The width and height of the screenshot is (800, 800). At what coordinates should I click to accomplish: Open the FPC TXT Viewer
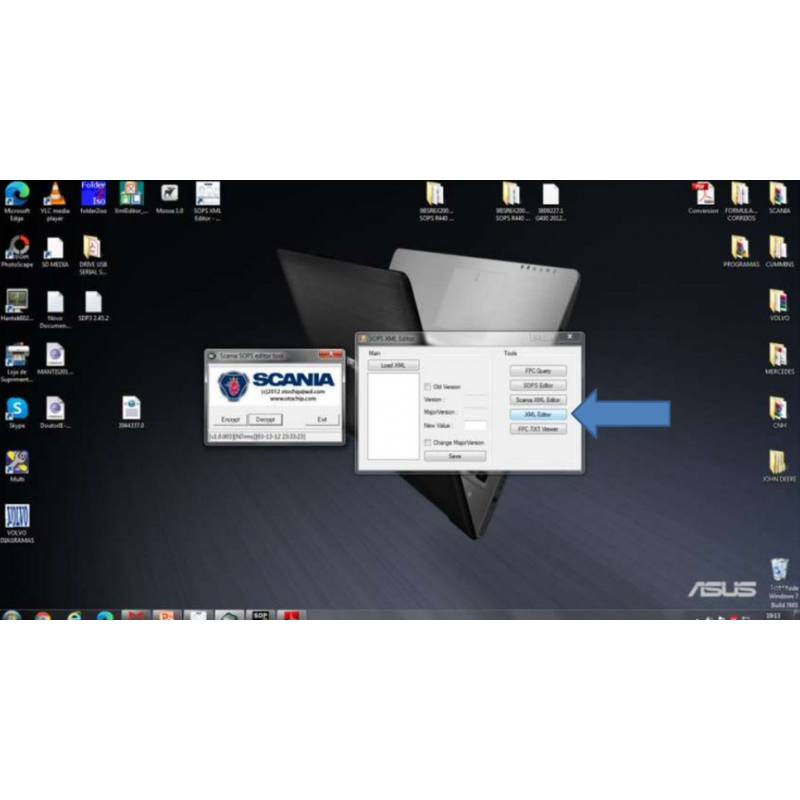(537, 428)
